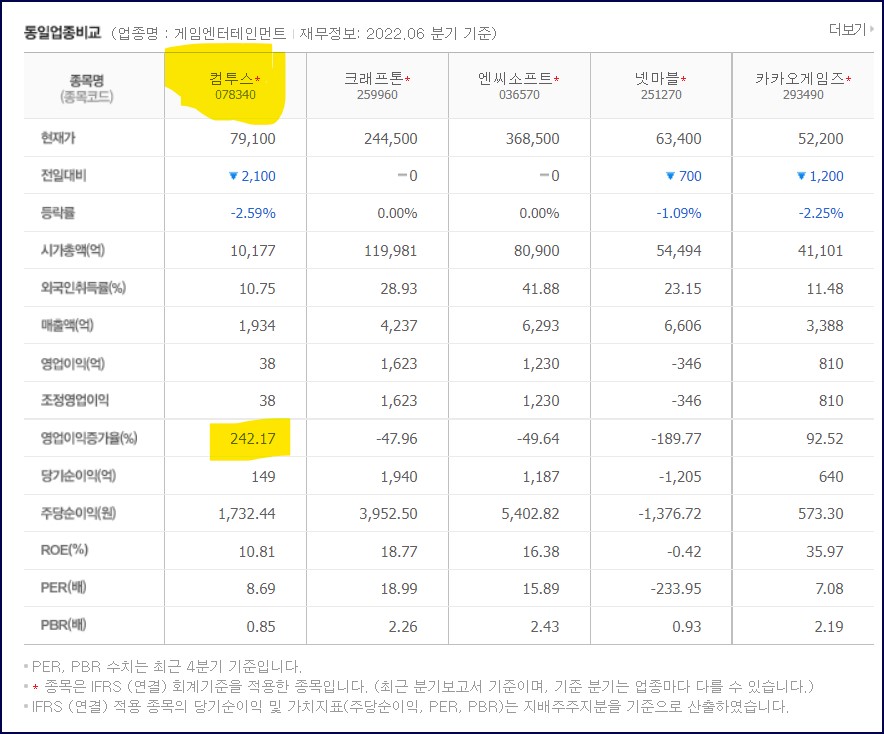
Task: Select the 당기순이익(억) row label
Action: click(x=78, y=476)
